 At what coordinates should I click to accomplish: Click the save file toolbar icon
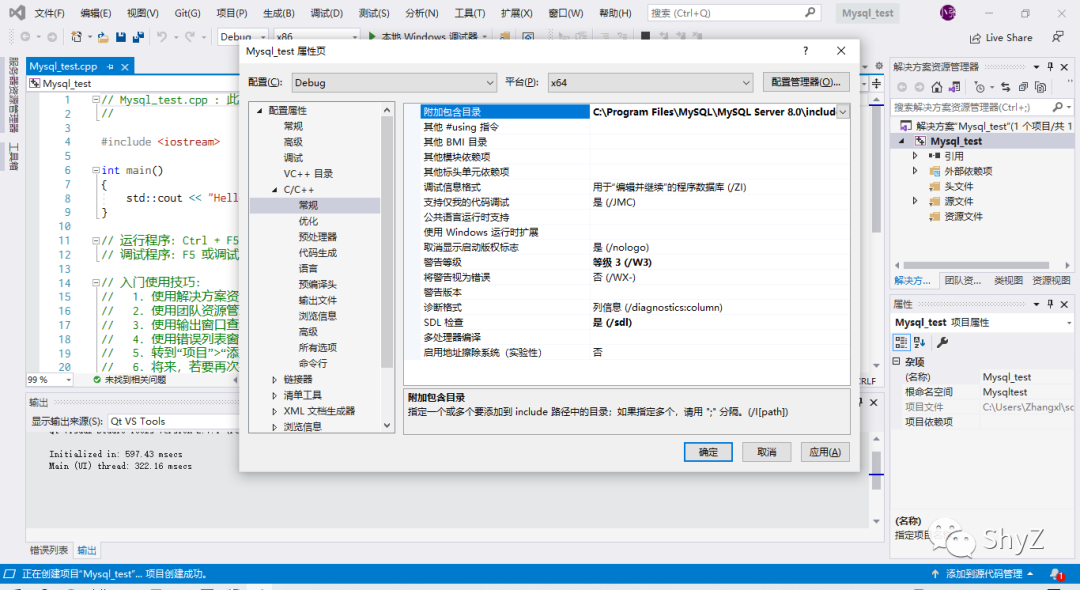pyautogui.click(x=121, y=37)
